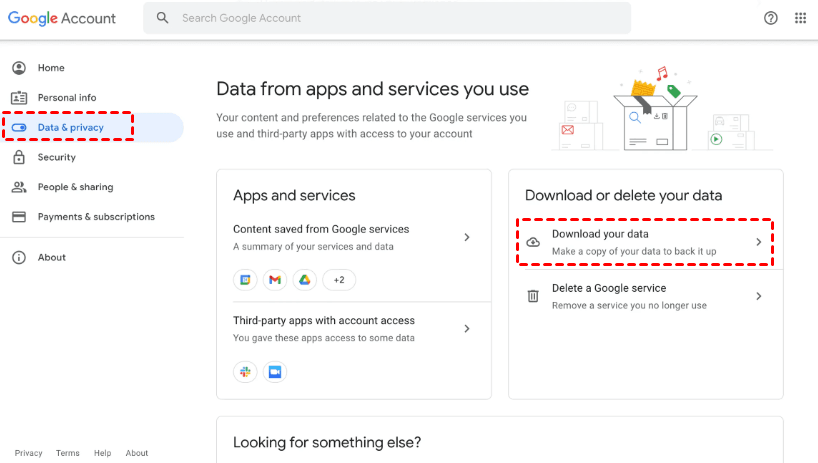Open People & sharing in sidebar
Screen dimensions: 818x463
click(x=75, y=187)
